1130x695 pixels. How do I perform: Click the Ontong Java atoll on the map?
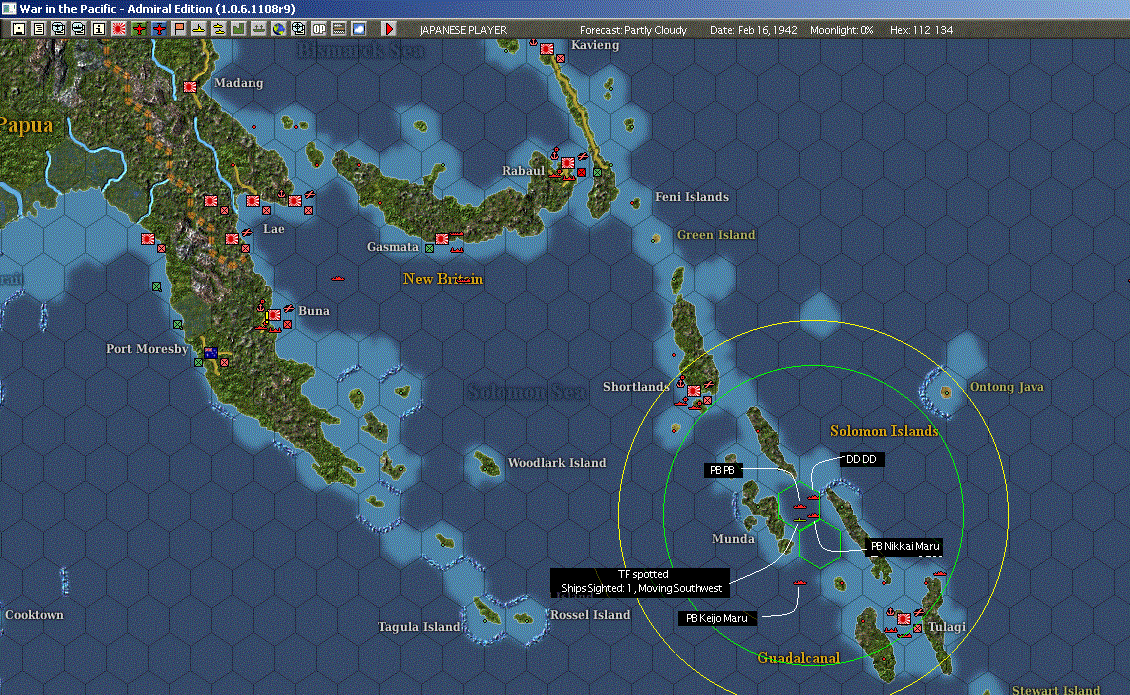tap(946, 392)
